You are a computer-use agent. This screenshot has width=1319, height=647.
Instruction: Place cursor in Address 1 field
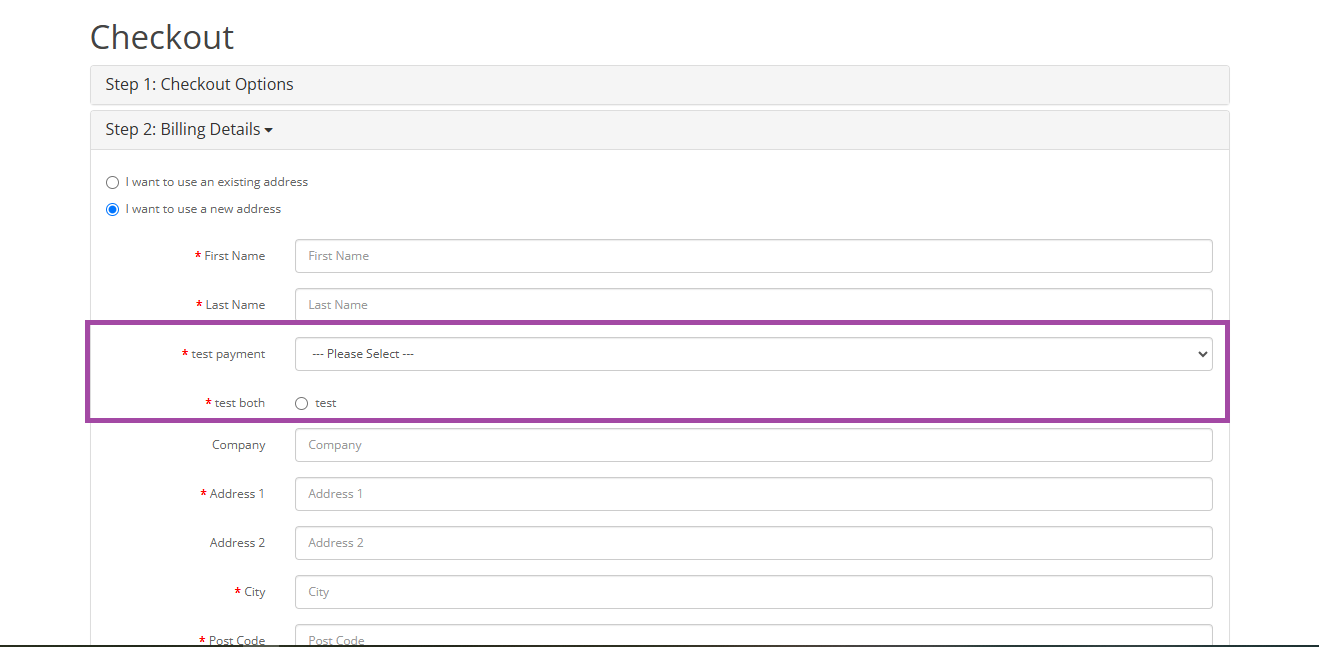(x=753, y=494)
